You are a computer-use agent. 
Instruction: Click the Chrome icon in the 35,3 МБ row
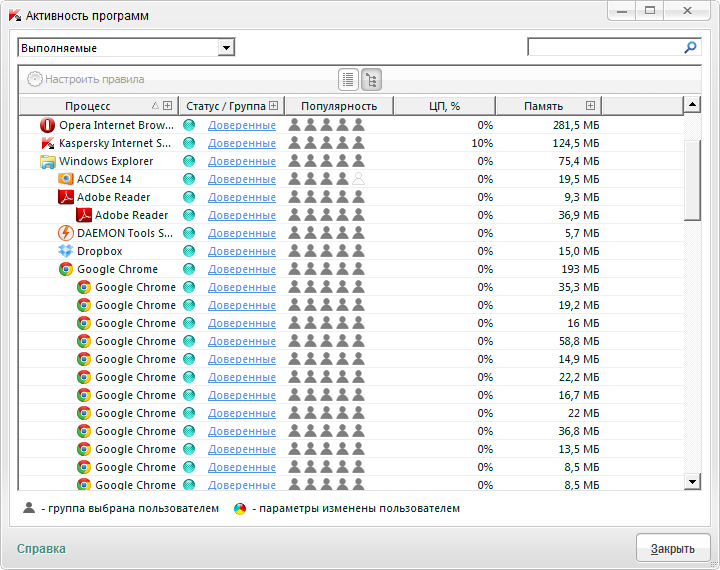[84, 287]
